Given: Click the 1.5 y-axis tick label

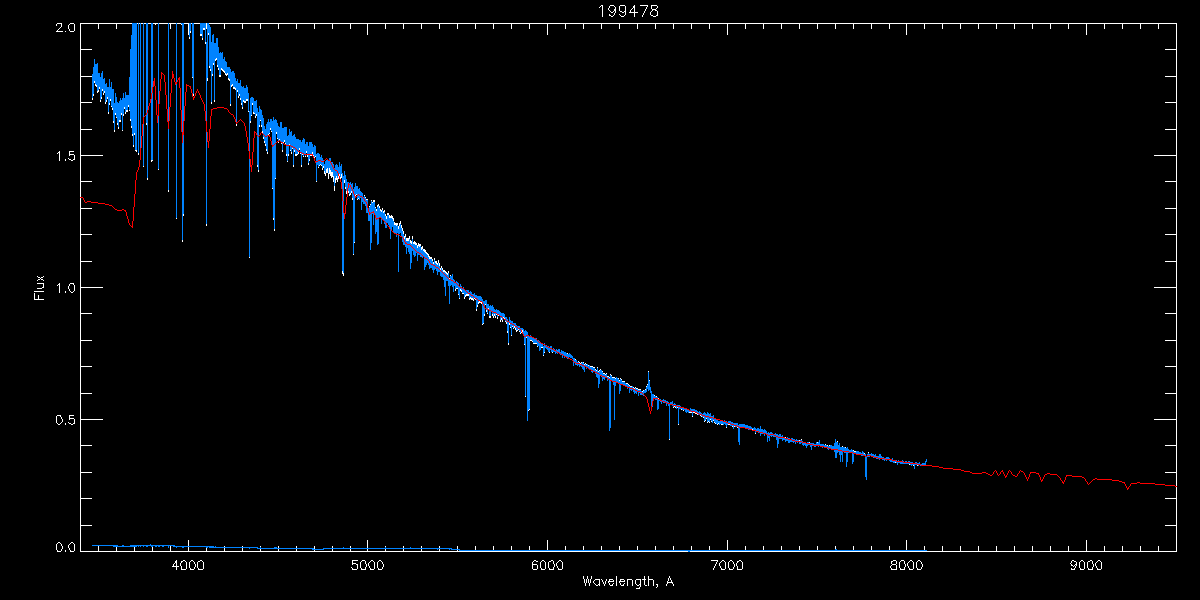Looking at the screenshot, I should point(65,157).
